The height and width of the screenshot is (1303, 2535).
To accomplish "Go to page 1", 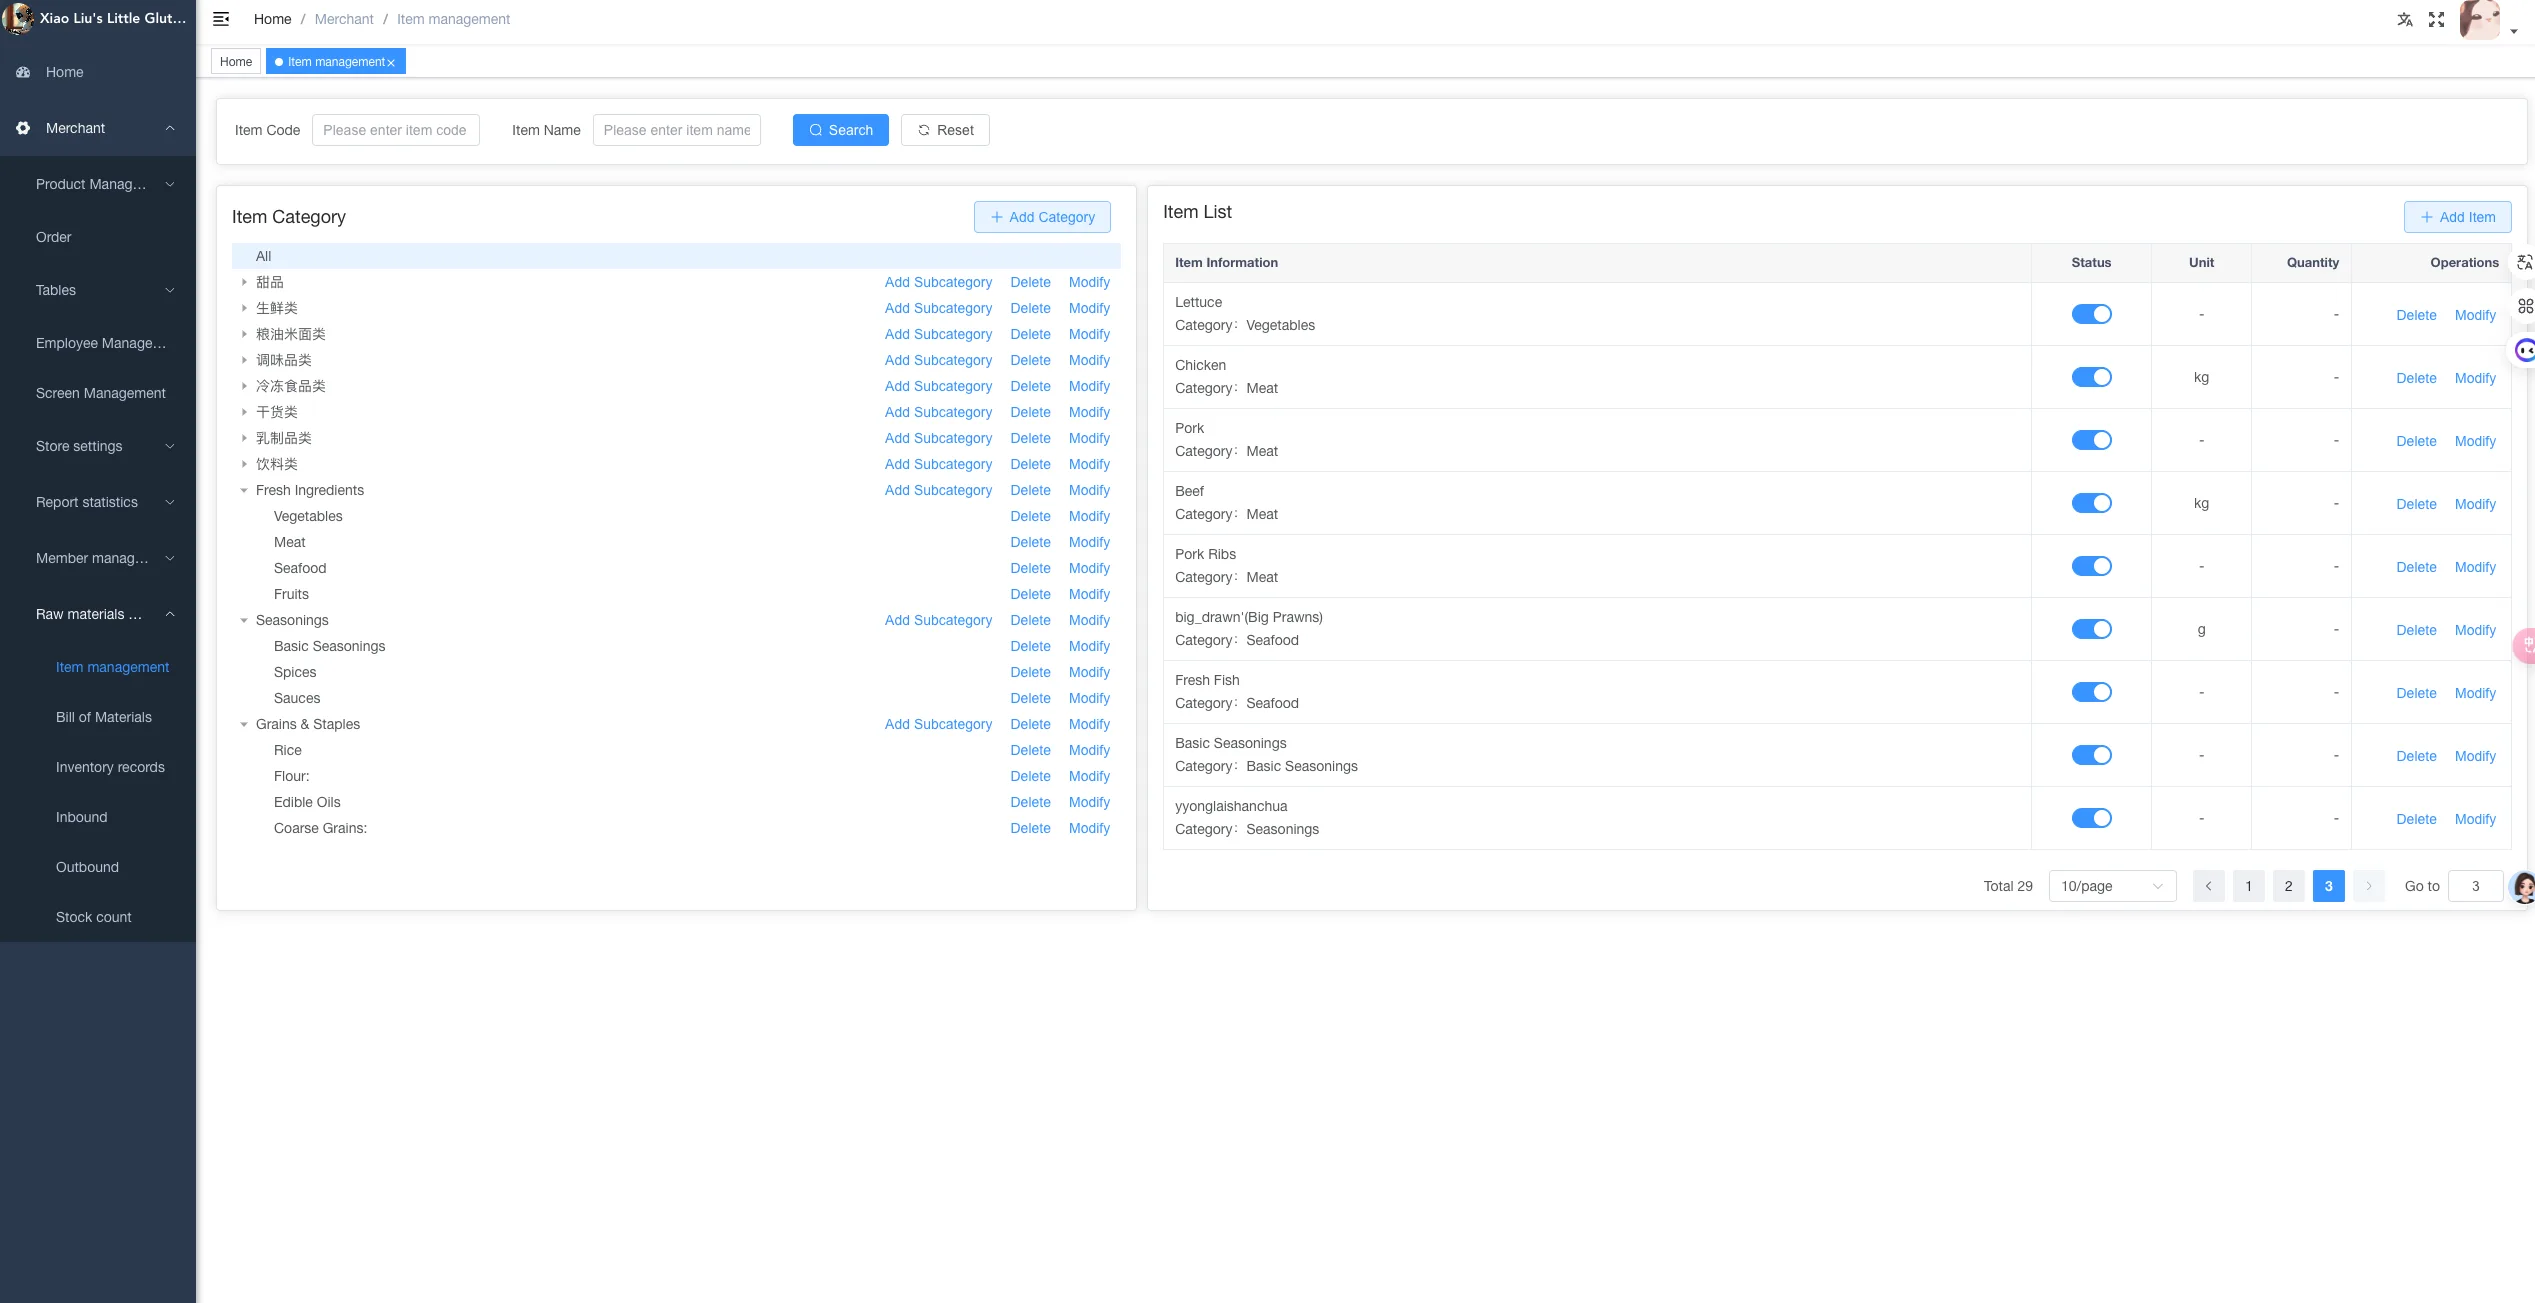I will click(2248, 886).
